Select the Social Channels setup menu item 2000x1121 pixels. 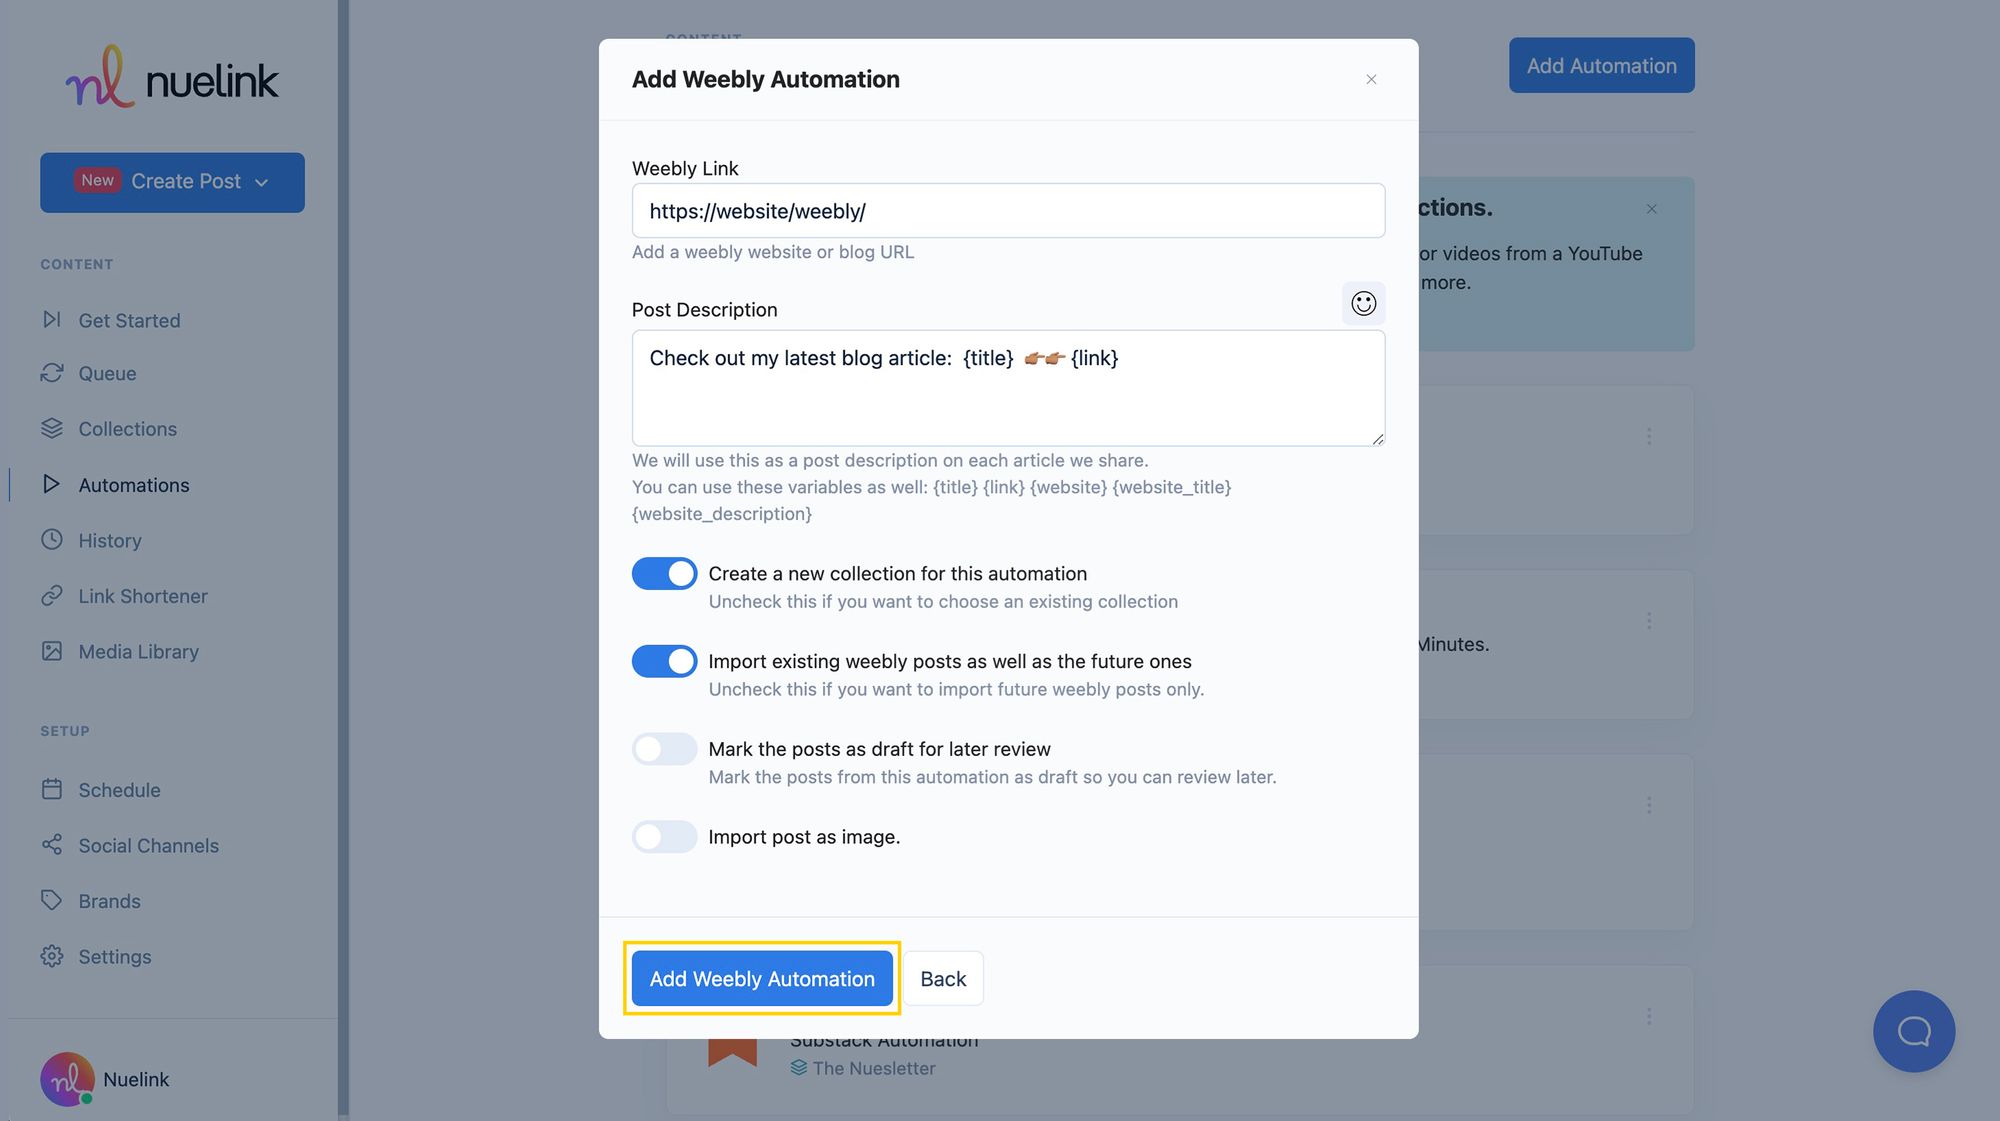(148, 845)
